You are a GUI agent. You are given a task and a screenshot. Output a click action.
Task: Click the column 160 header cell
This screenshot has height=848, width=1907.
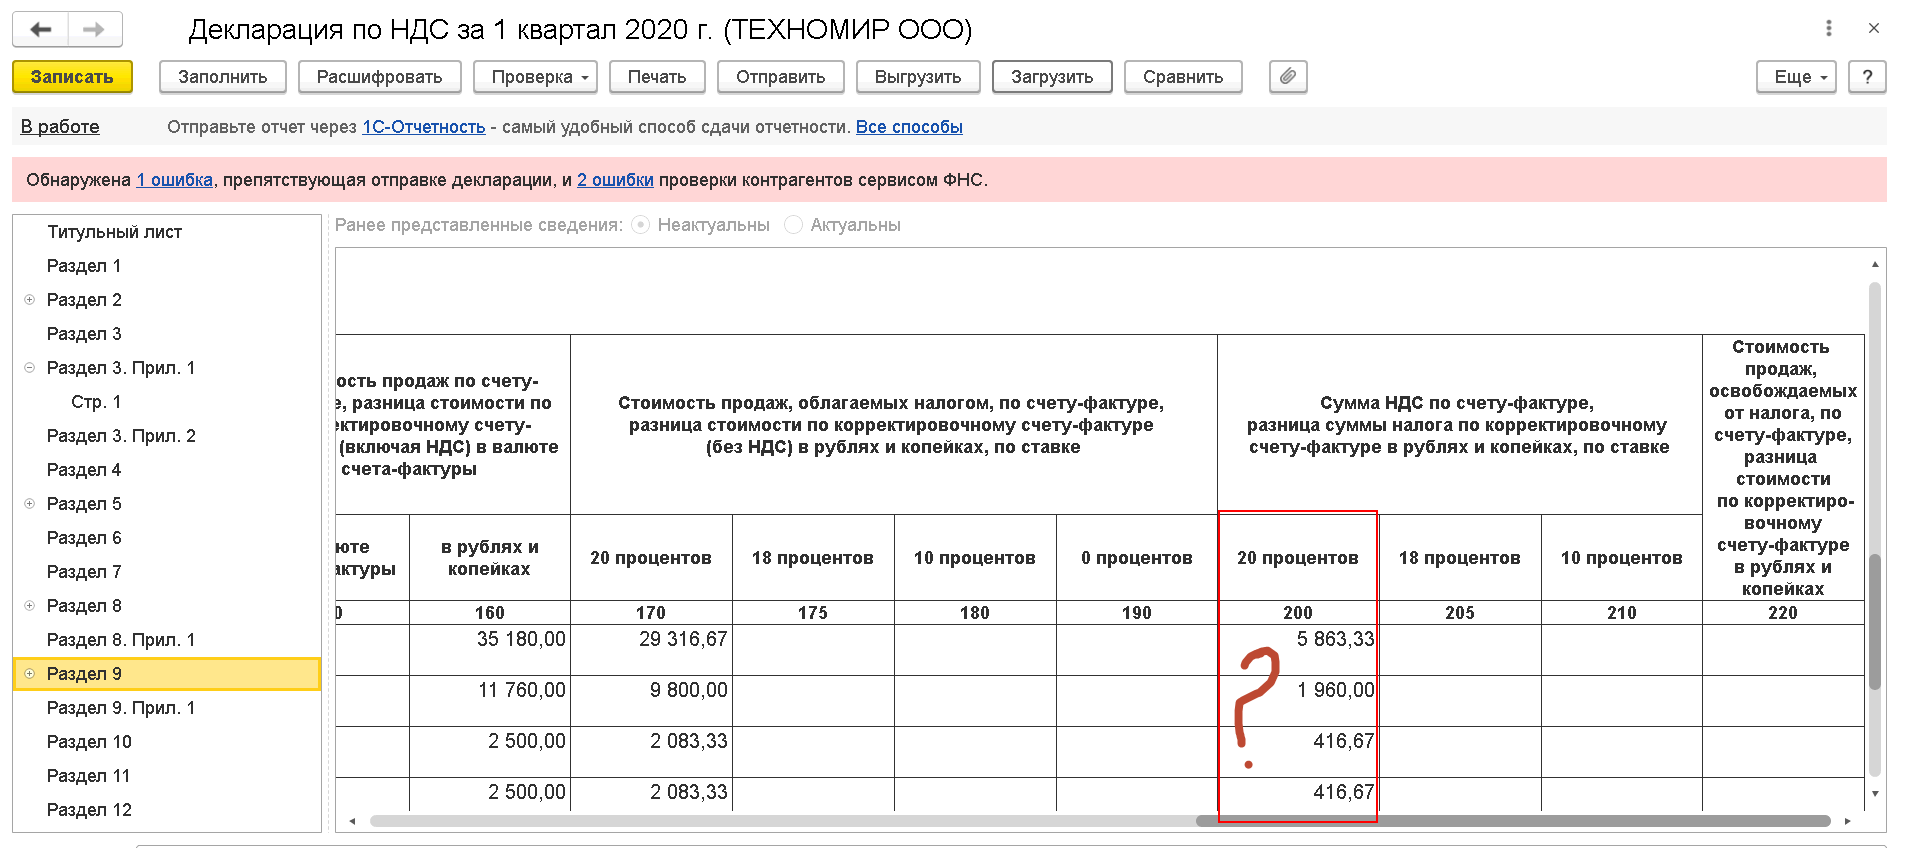pyautogui.click(x=490, y=613)
